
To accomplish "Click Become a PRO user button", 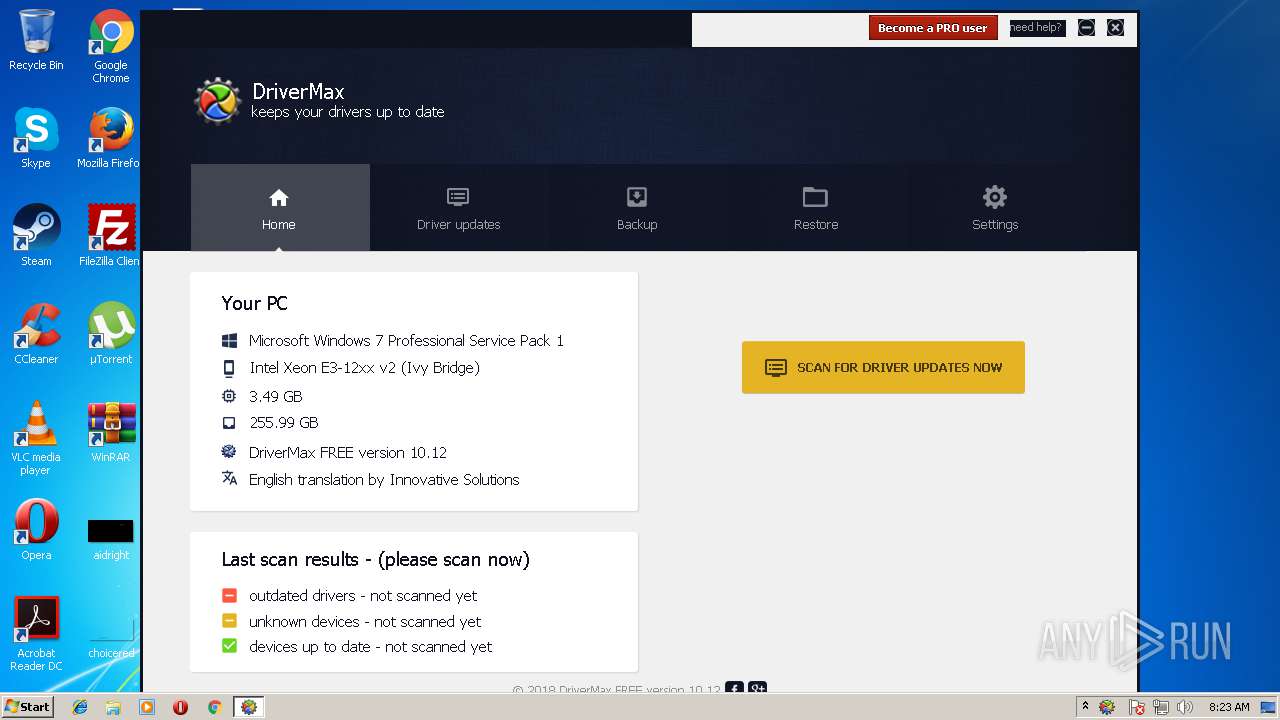I will pos(933,28).
